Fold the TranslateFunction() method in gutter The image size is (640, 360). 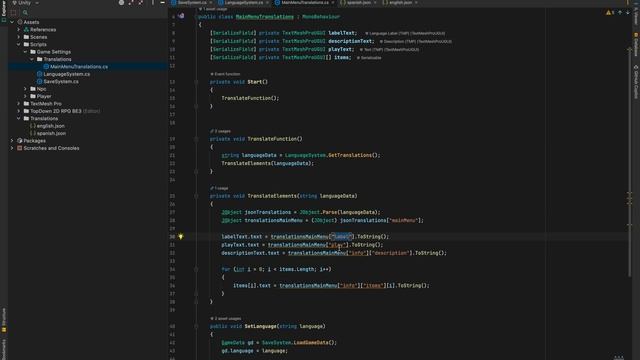tap(196, 139)
